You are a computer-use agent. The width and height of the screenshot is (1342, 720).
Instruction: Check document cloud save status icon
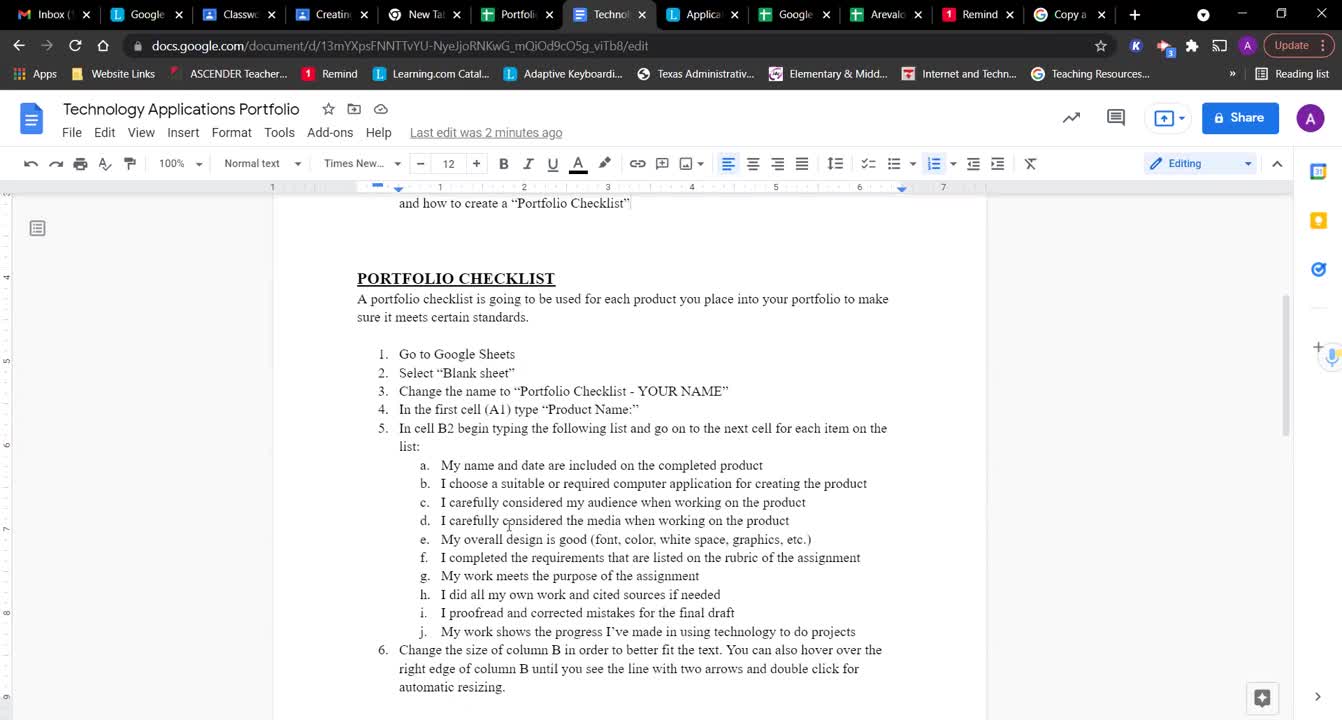381,109
